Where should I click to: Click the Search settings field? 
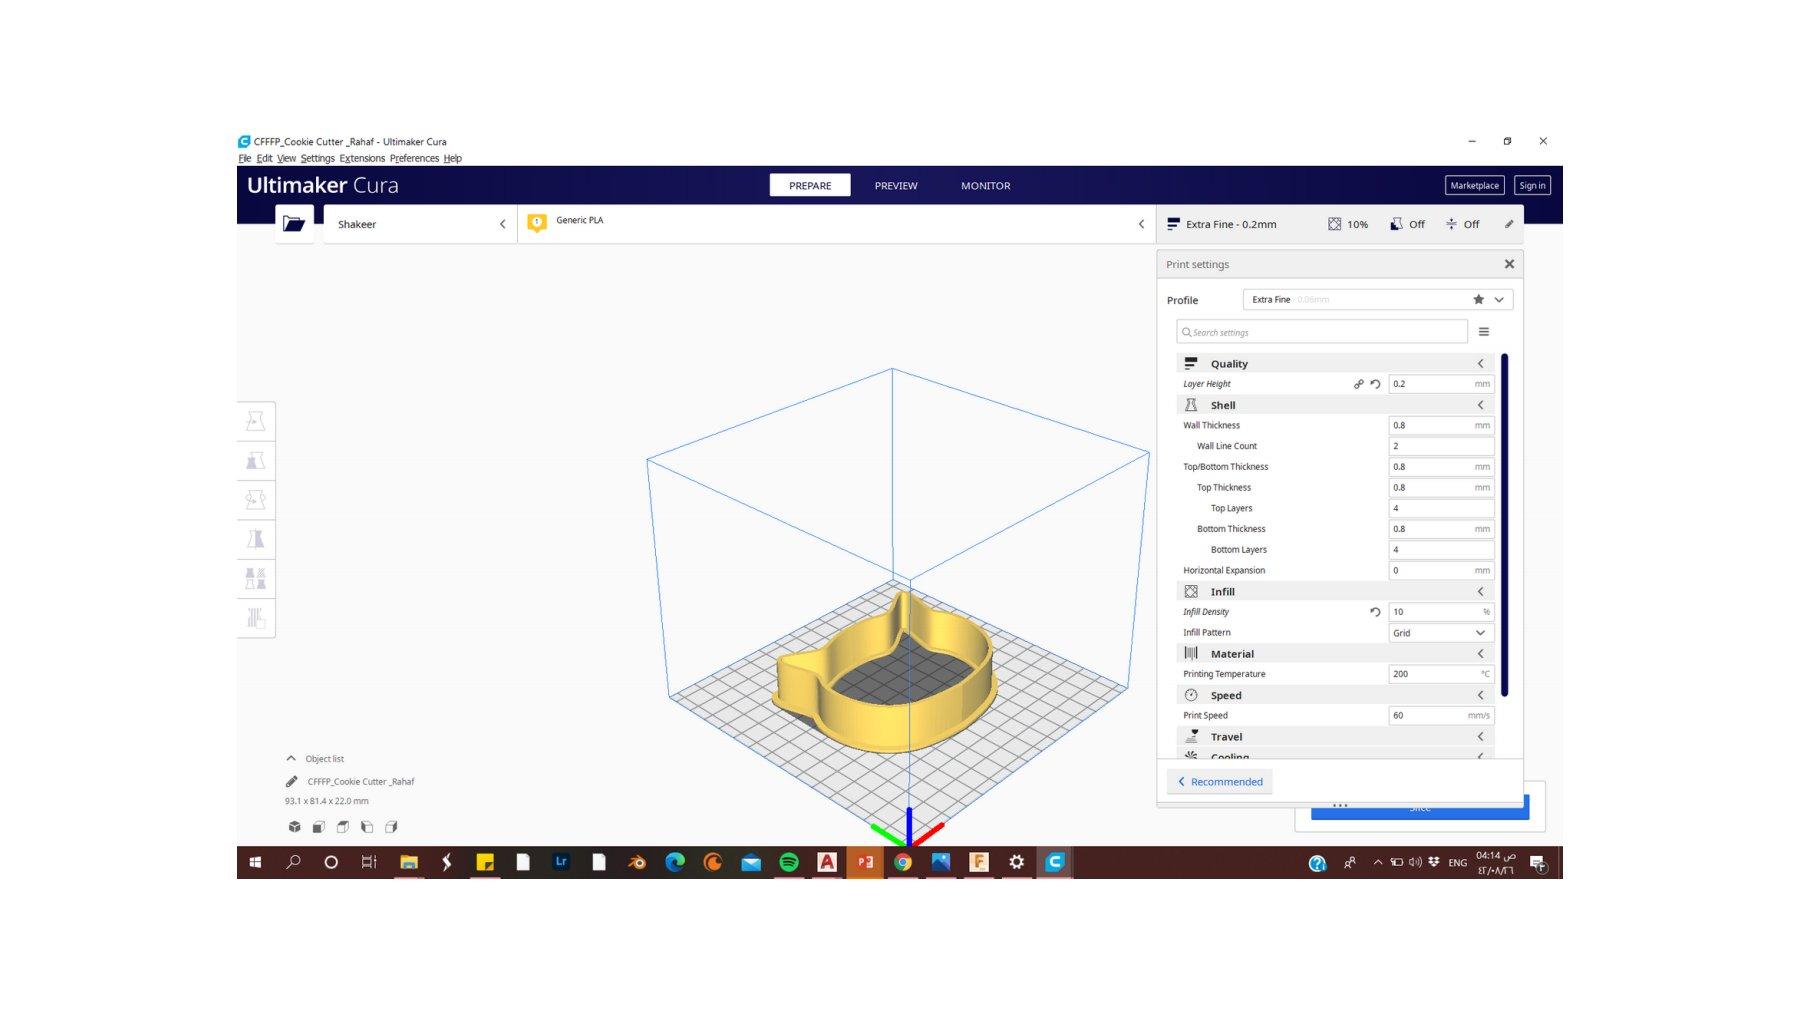1322,332
